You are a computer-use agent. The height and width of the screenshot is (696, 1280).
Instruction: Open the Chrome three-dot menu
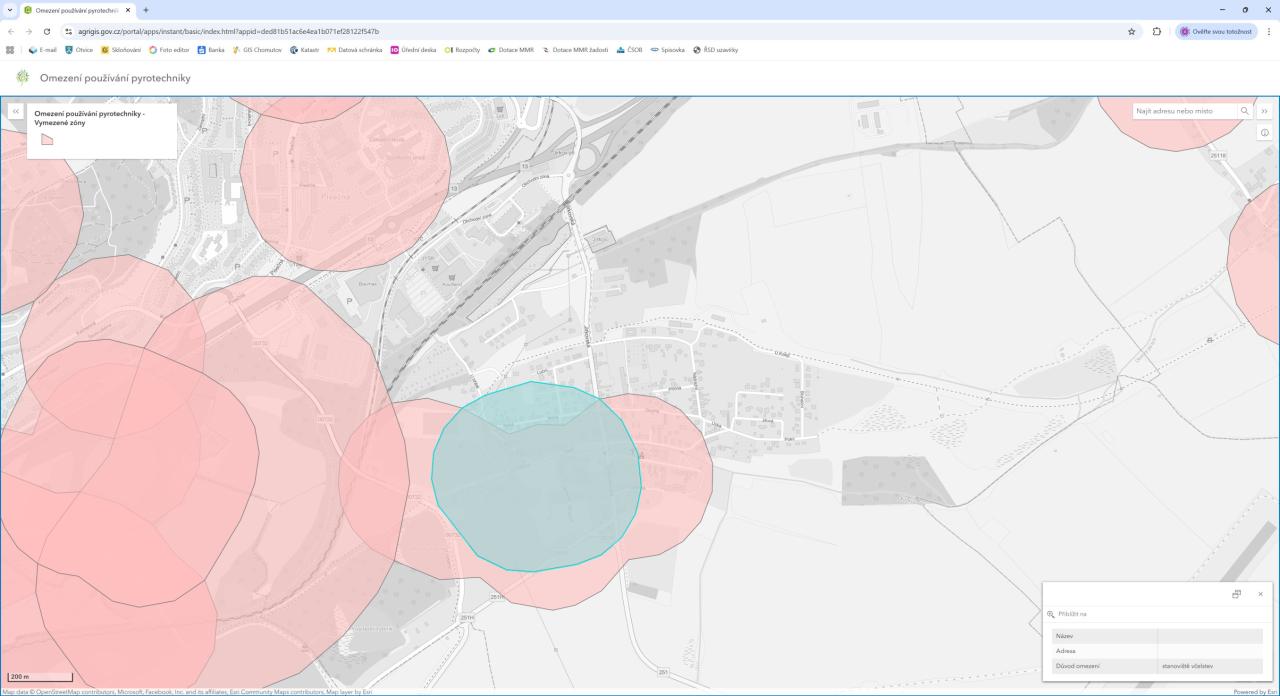[1268, 31]
